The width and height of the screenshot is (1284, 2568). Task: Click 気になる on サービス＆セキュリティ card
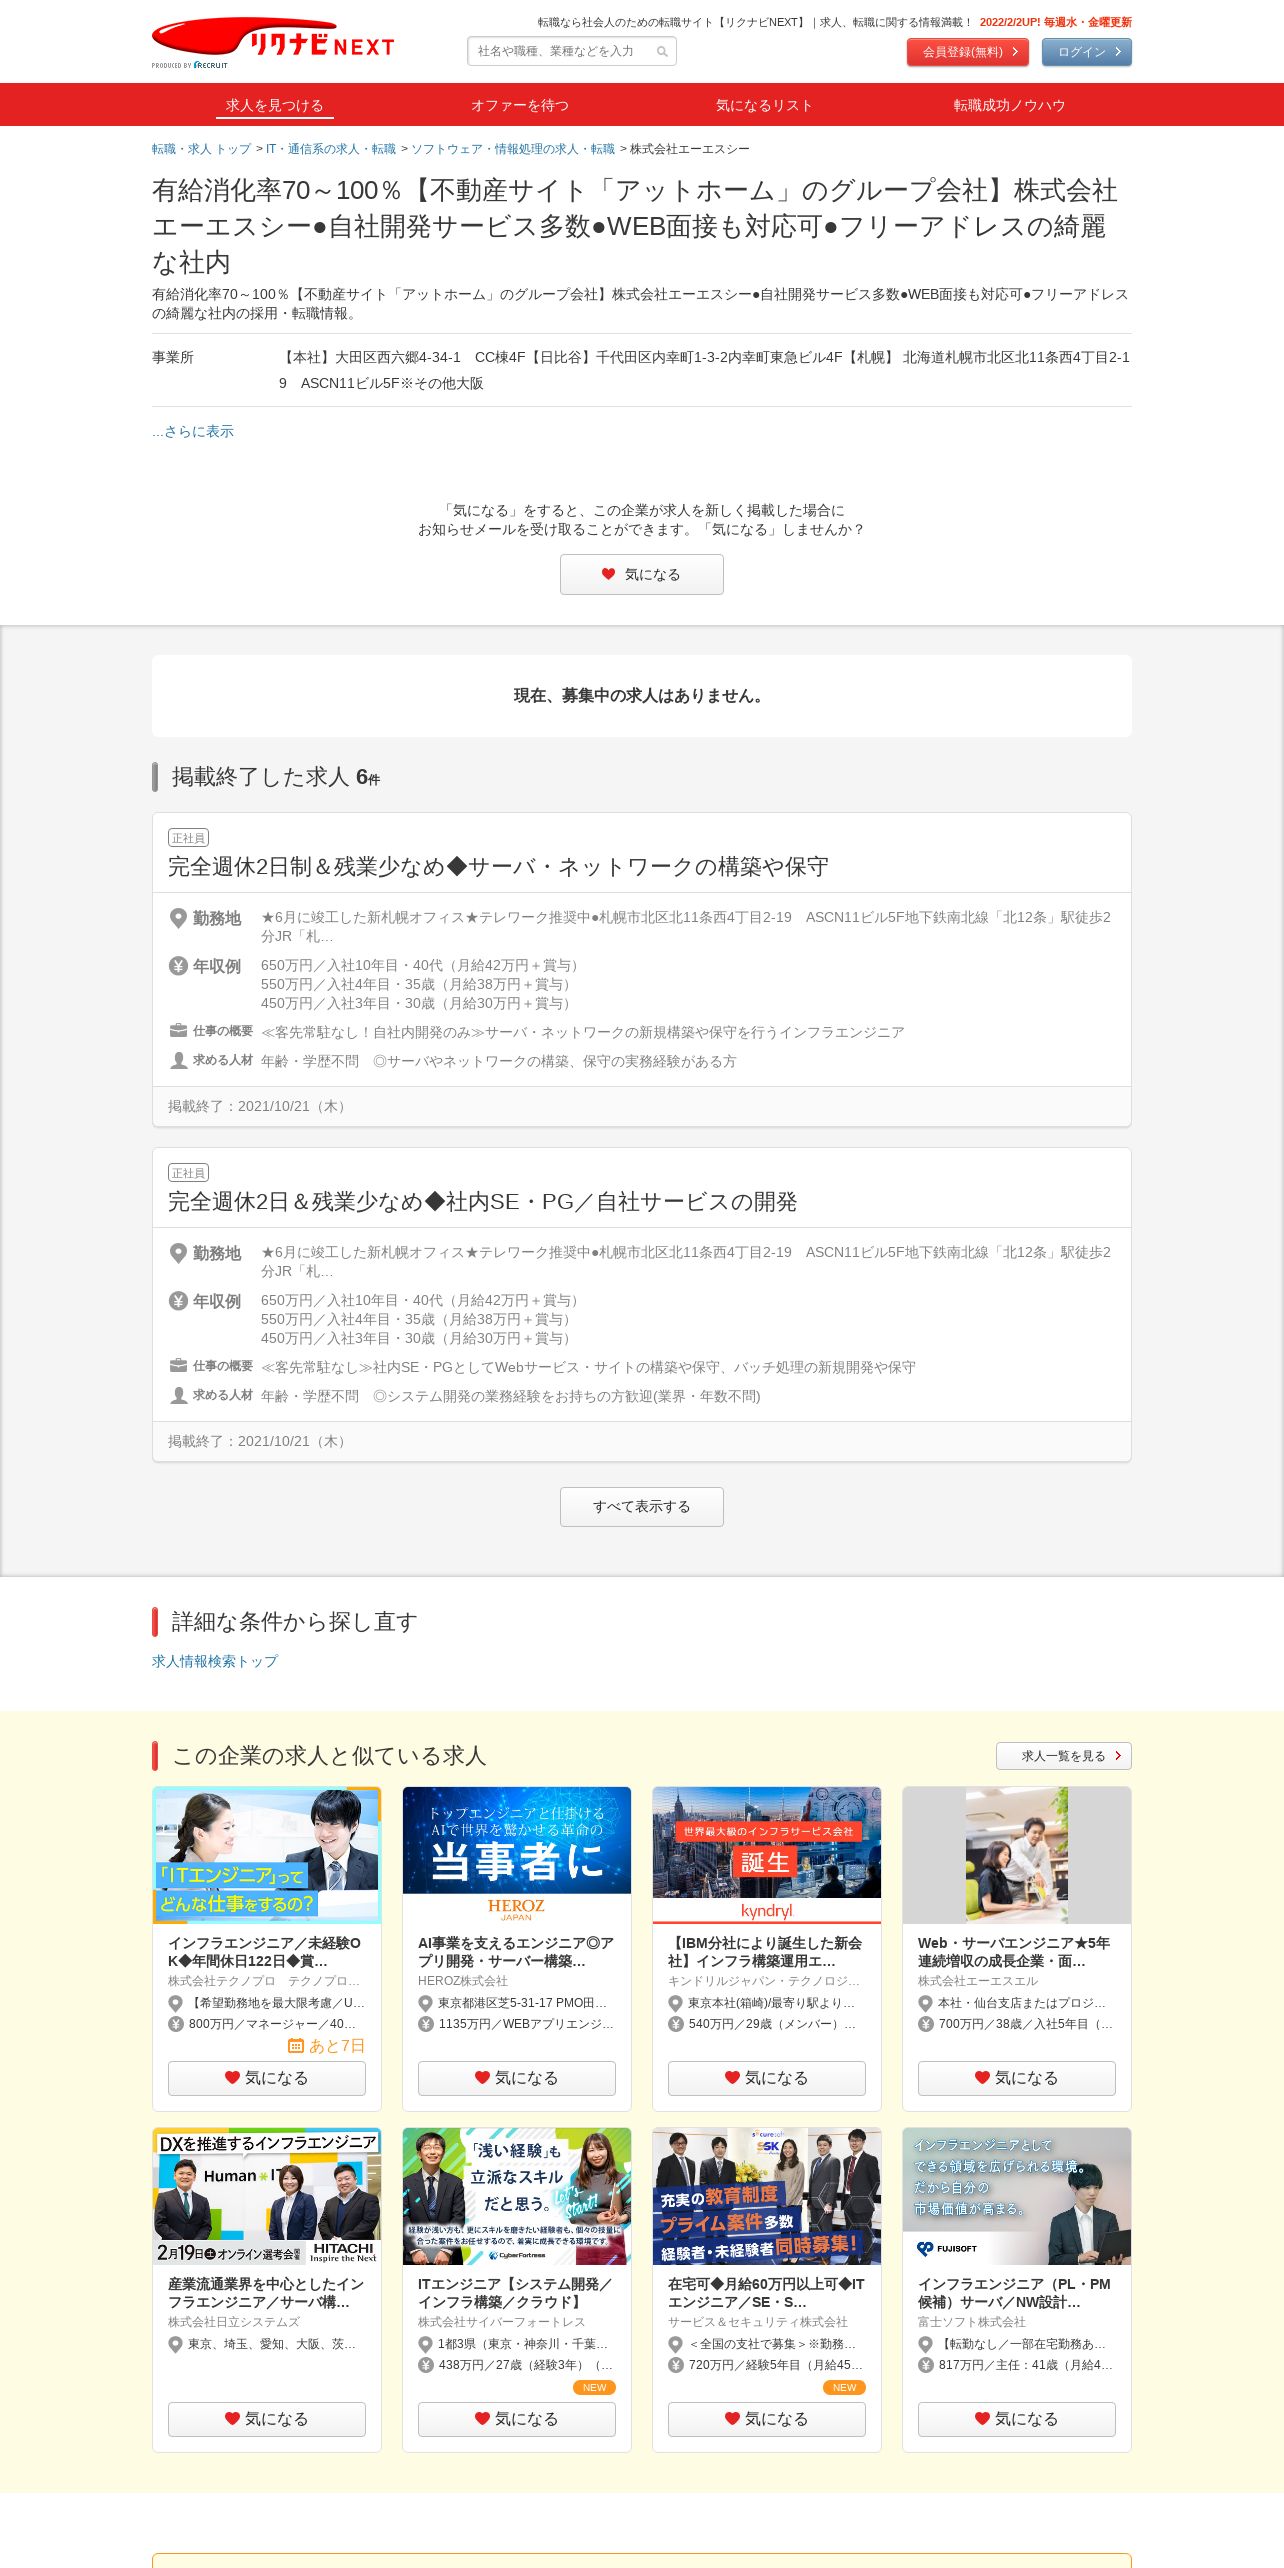click(x=767, y=2419)
